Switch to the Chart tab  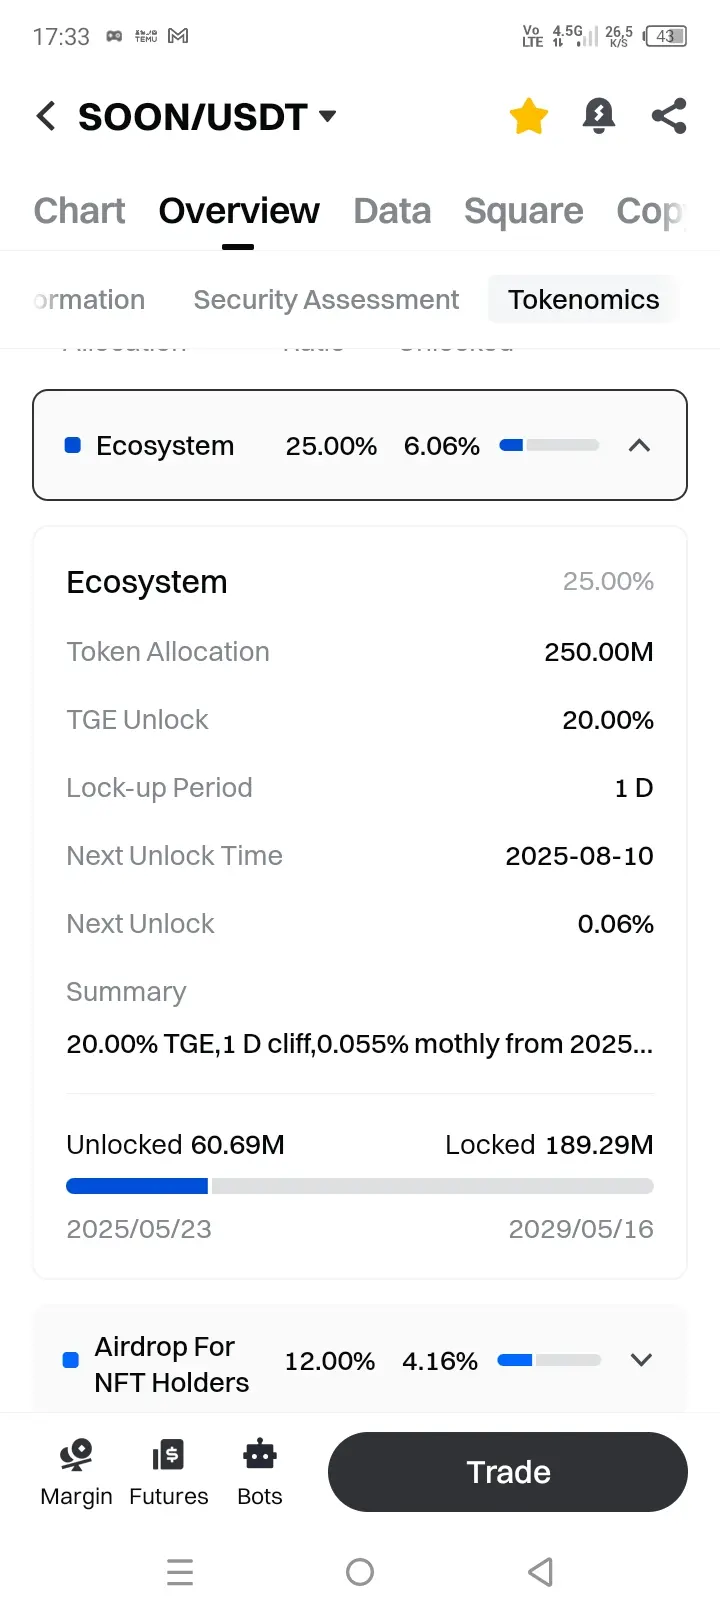click(x=80, y=211)
